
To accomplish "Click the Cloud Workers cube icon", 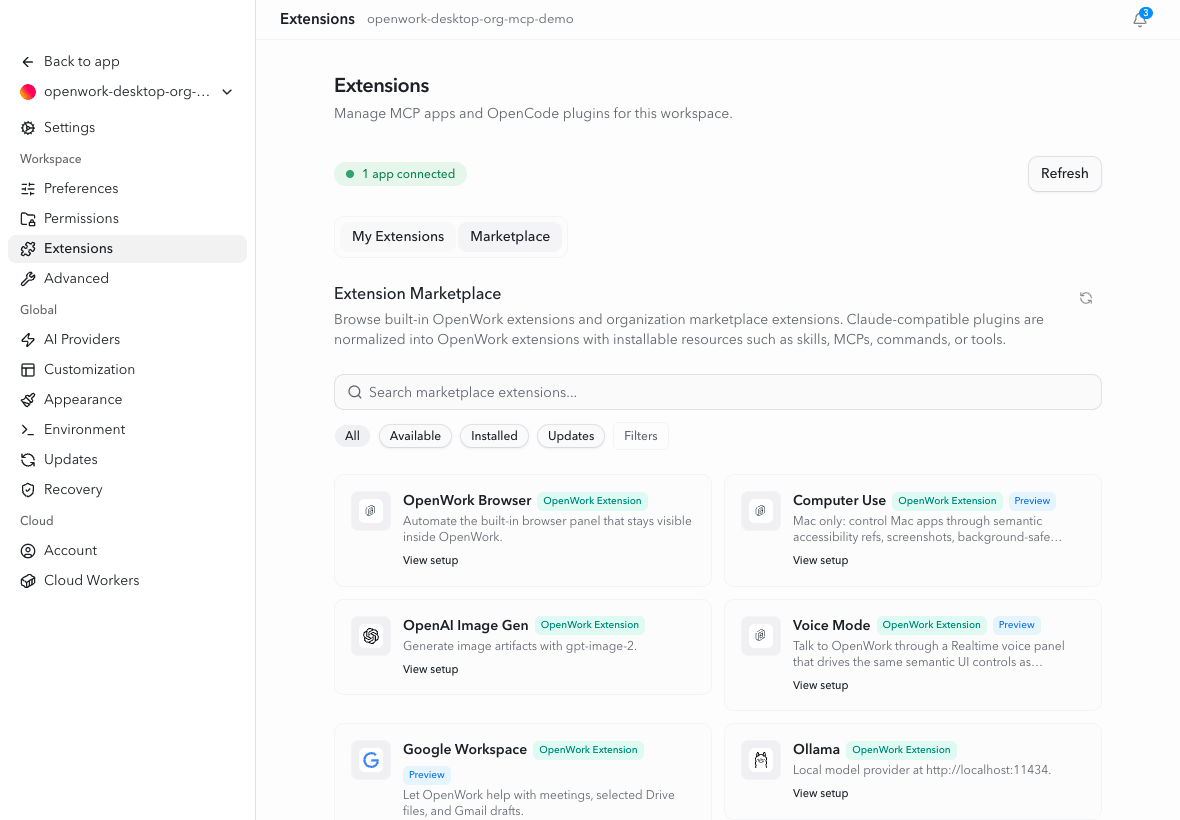I will [x=28, y=581].
